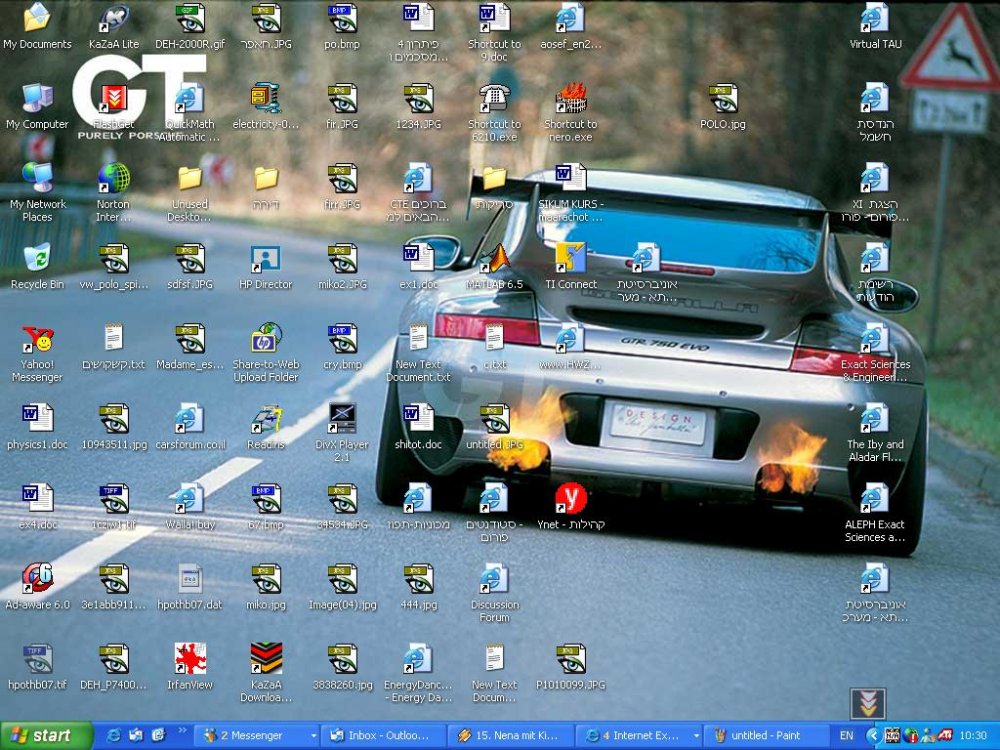Select the ALEPH Exact Sciences shortcut
The width and height of the screenshot is (1000, 750).
[874, 498]
